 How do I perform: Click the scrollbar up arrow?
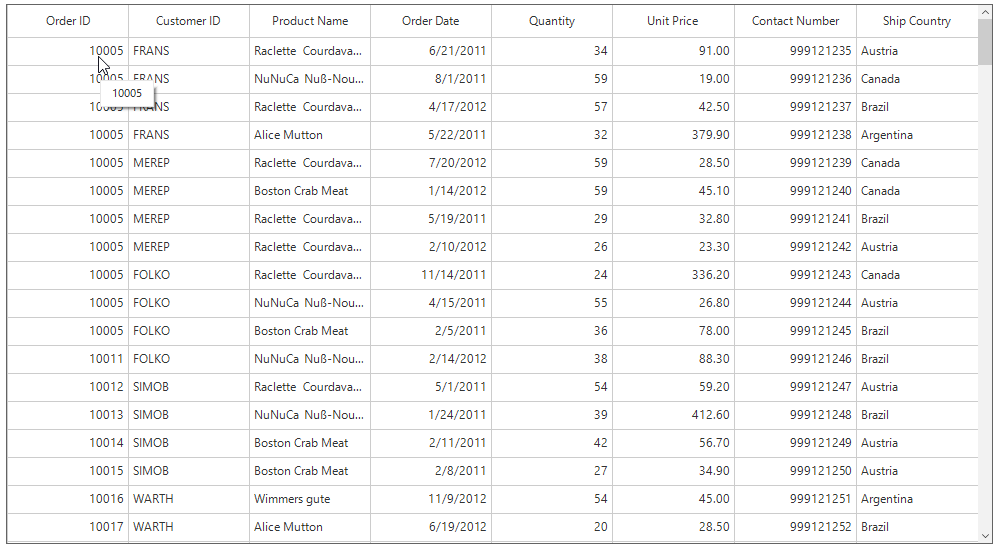pyautogui.click(x=986, y=14)
